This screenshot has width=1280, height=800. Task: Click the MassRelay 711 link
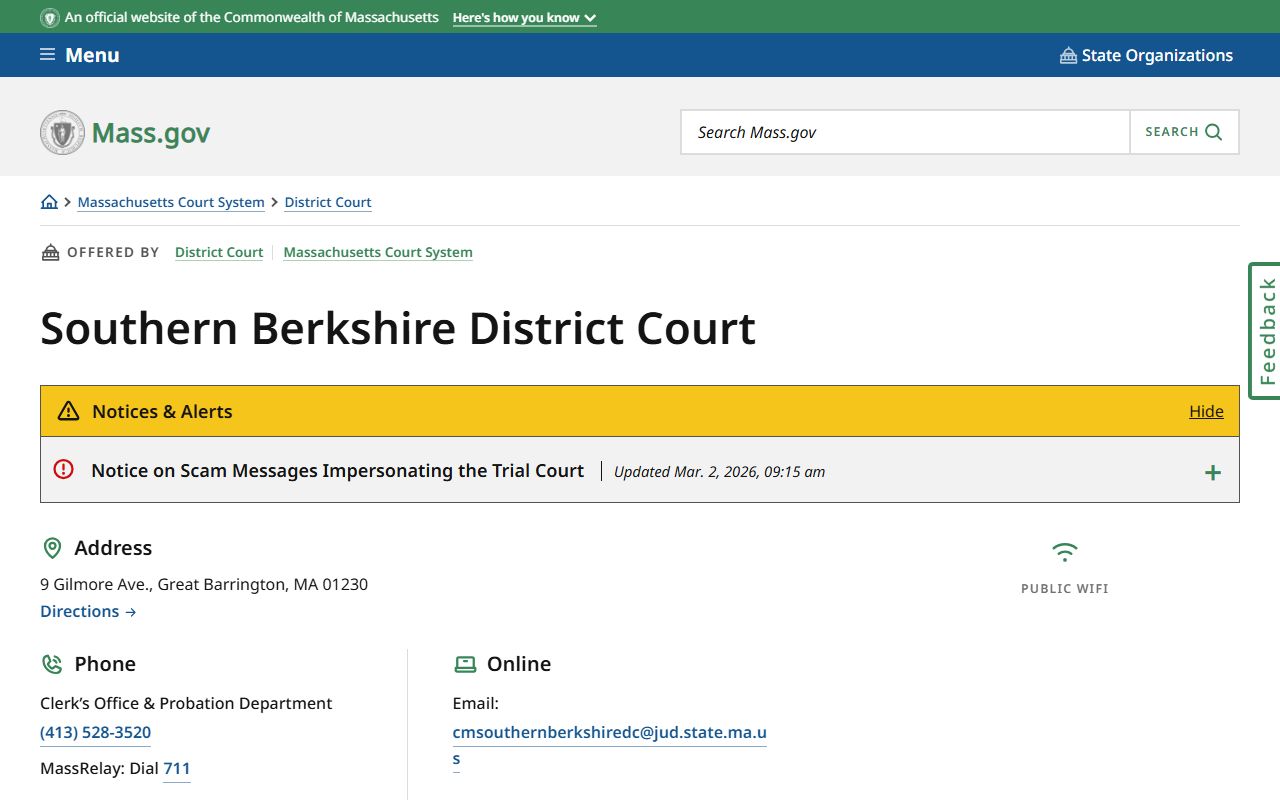(x=177, y=769)
